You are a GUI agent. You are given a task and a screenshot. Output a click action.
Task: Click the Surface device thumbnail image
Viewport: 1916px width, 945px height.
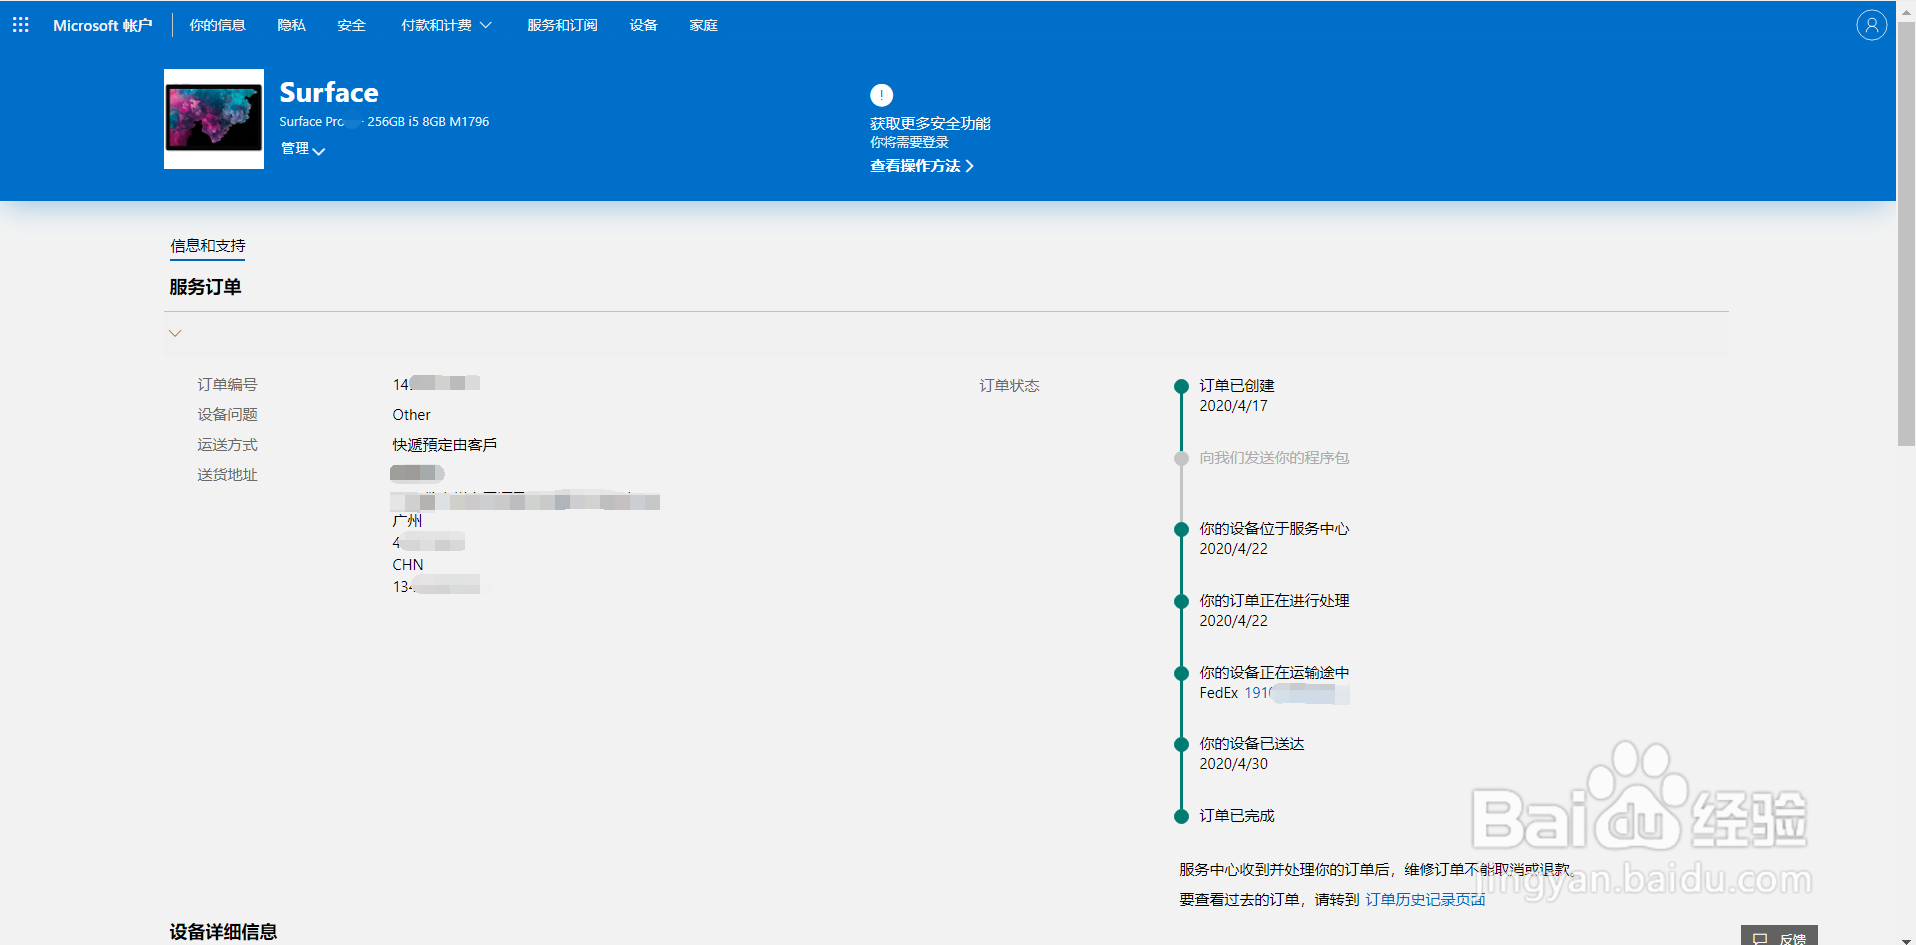[214, 119]
